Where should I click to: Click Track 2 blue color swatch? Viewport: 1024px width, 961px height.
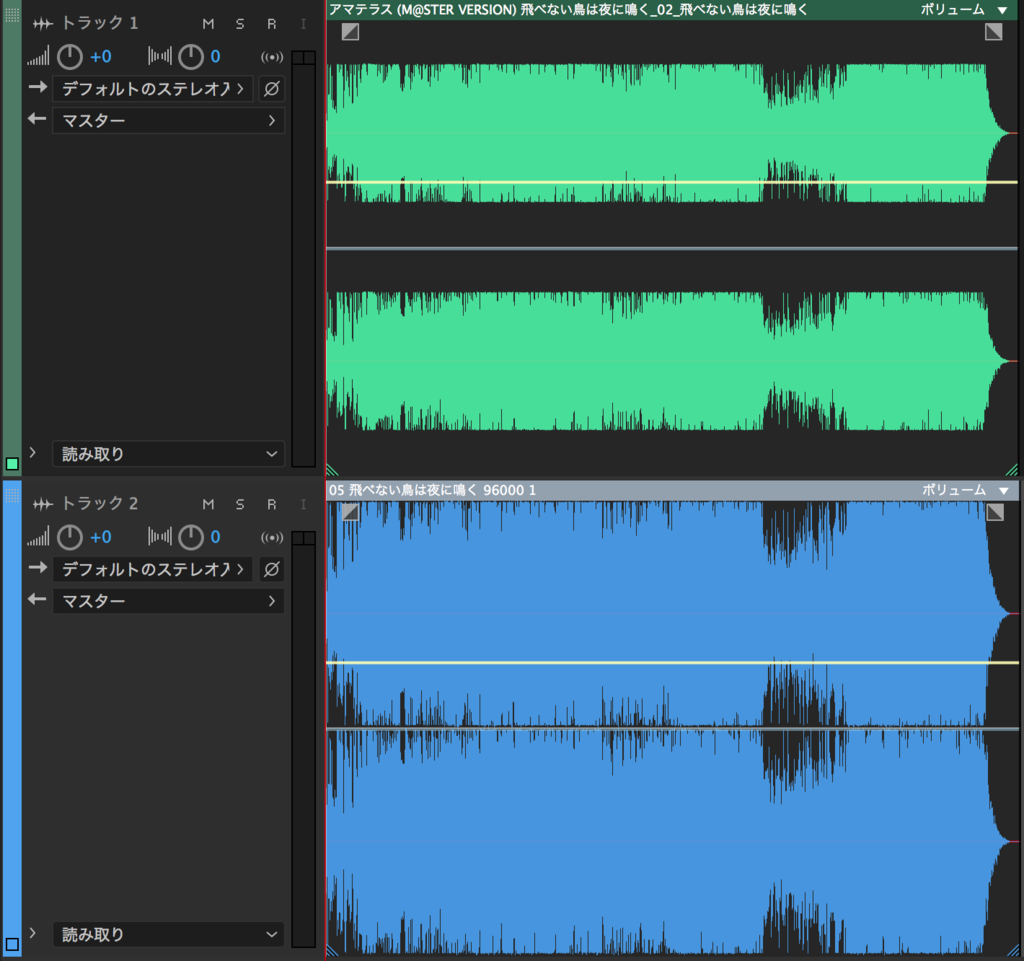click(12, 945)
